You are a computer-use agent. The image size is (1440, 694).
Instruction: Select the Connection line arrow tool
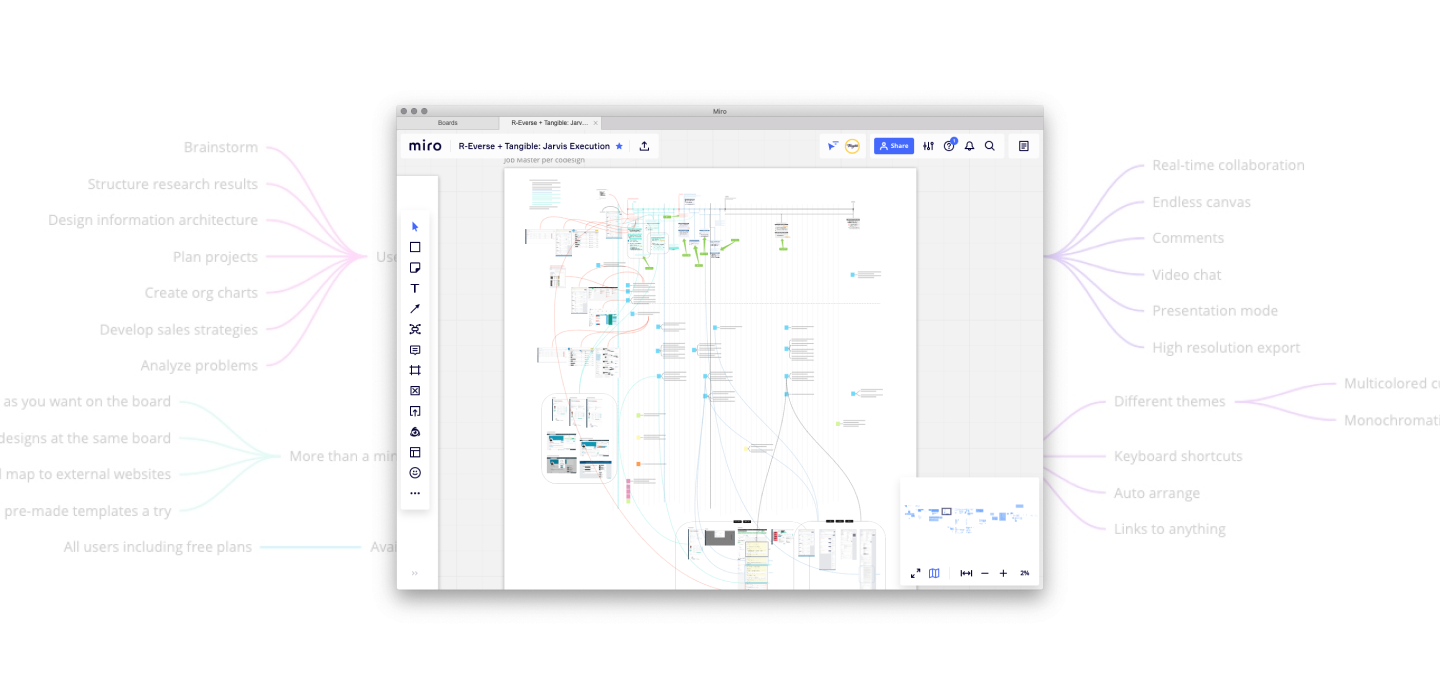415,309
